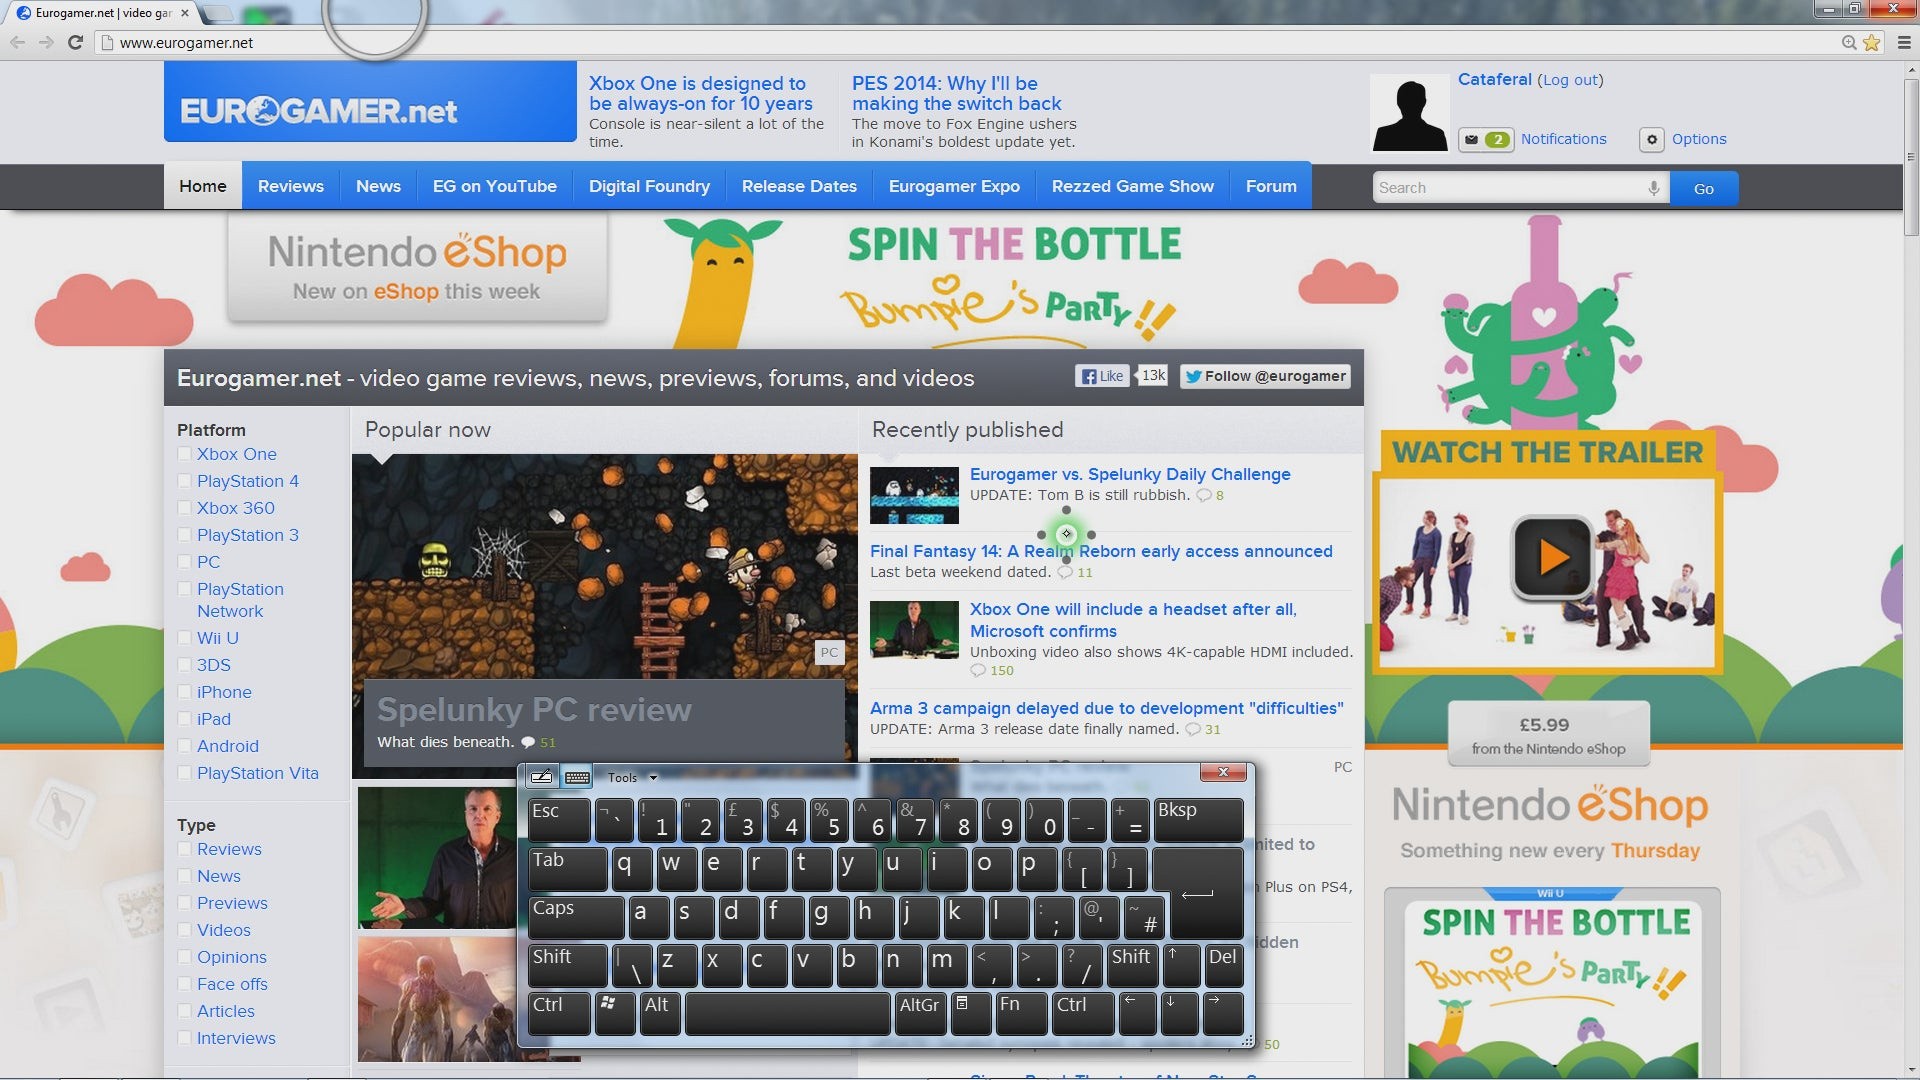The image size is (1920, 1080).
Task: Play the Spin the Bottle trailer
Action: (x=1551, y=557)
